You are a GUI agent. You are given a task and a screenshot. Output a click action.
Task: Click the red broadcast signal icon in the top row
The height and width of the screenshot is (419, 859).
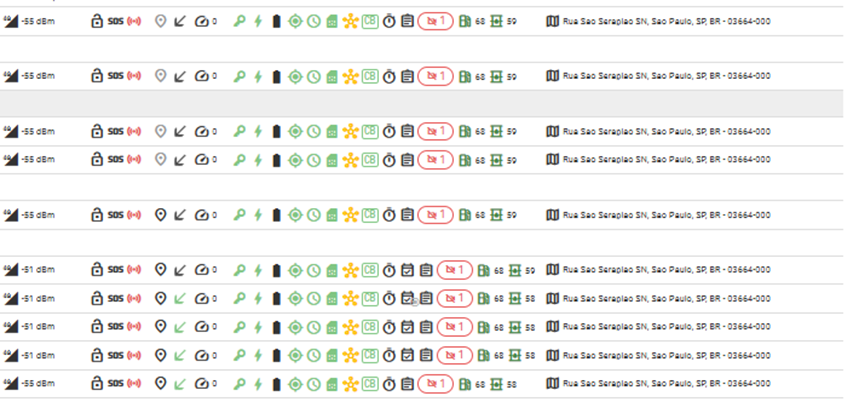[134, 20]
